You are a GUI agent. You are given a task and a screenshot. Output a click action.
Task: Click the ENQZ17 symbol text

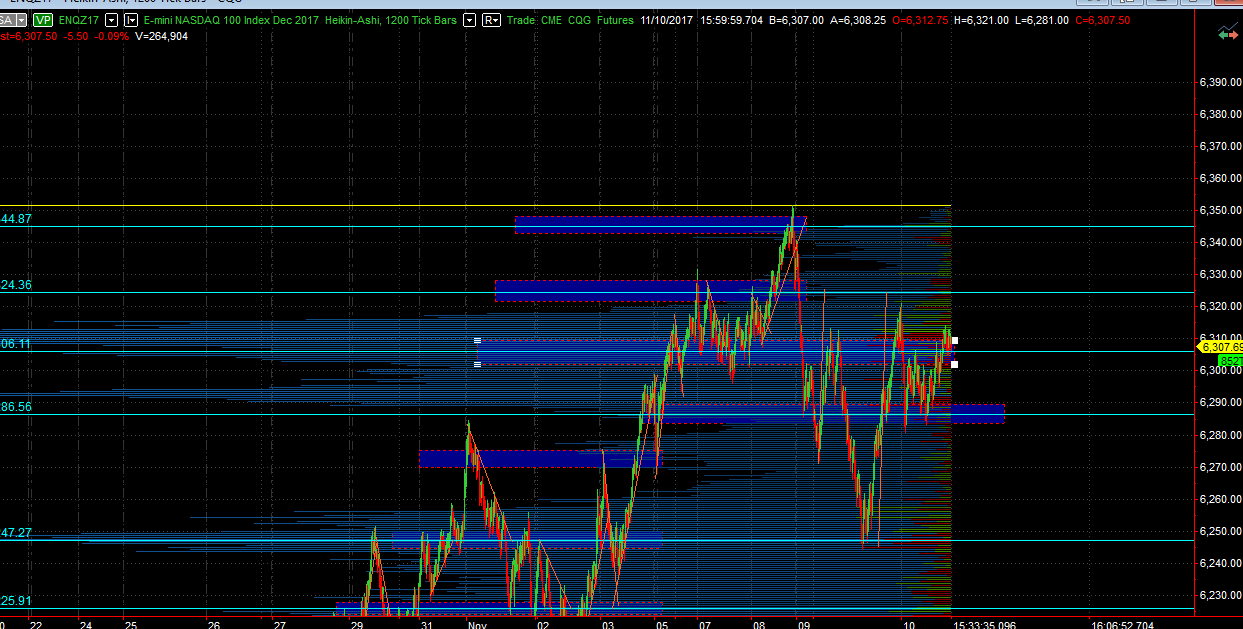(80, 20)
